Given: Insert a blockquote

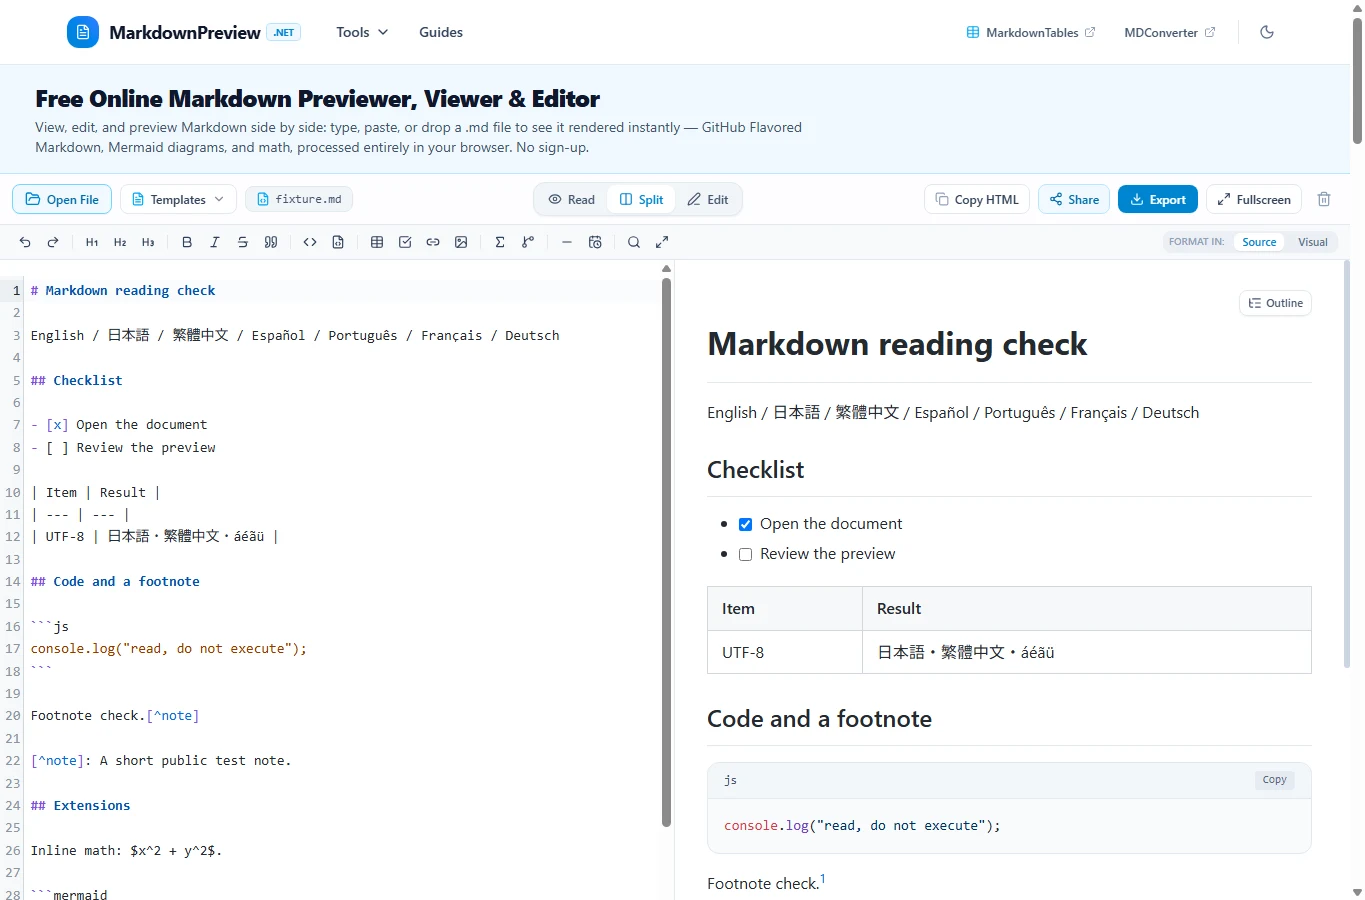Looking at the screenshot, I should (271, 242).
